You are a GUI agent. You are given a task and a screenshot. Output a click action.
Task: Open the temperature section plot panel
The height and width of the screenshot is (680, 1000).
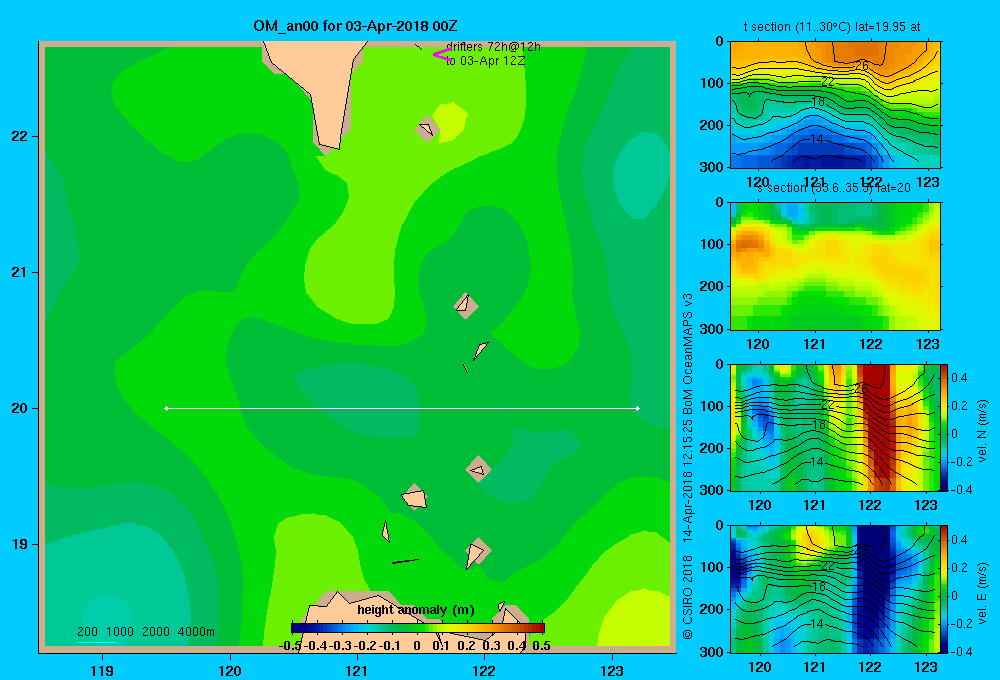tap(835, 105)
